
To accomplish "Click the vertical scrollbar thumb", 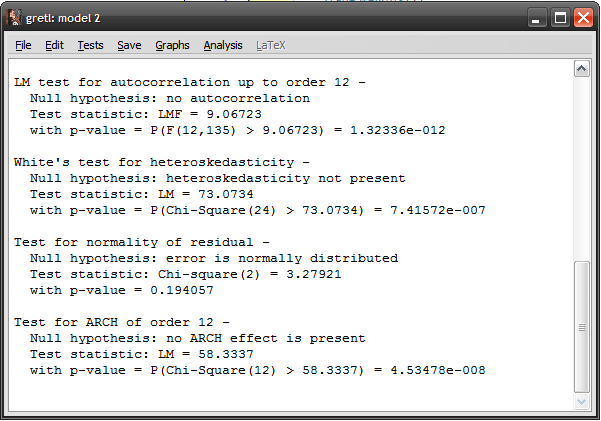I will click(x=580, y=326).
